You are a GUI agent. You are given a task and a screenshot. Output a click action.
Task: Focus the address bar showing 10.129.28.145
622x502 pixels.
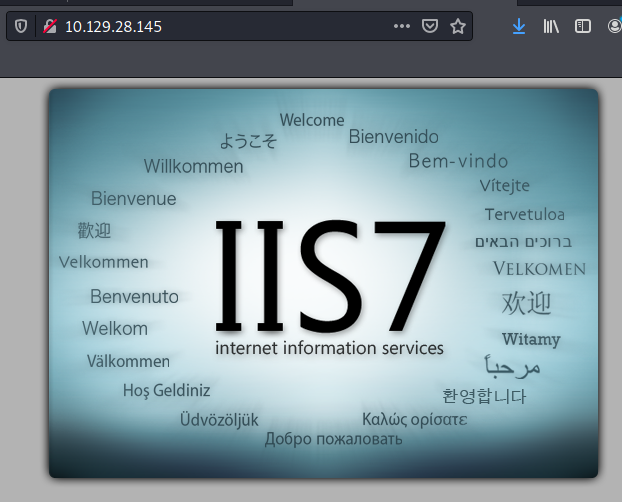click(x=220, y=27)
